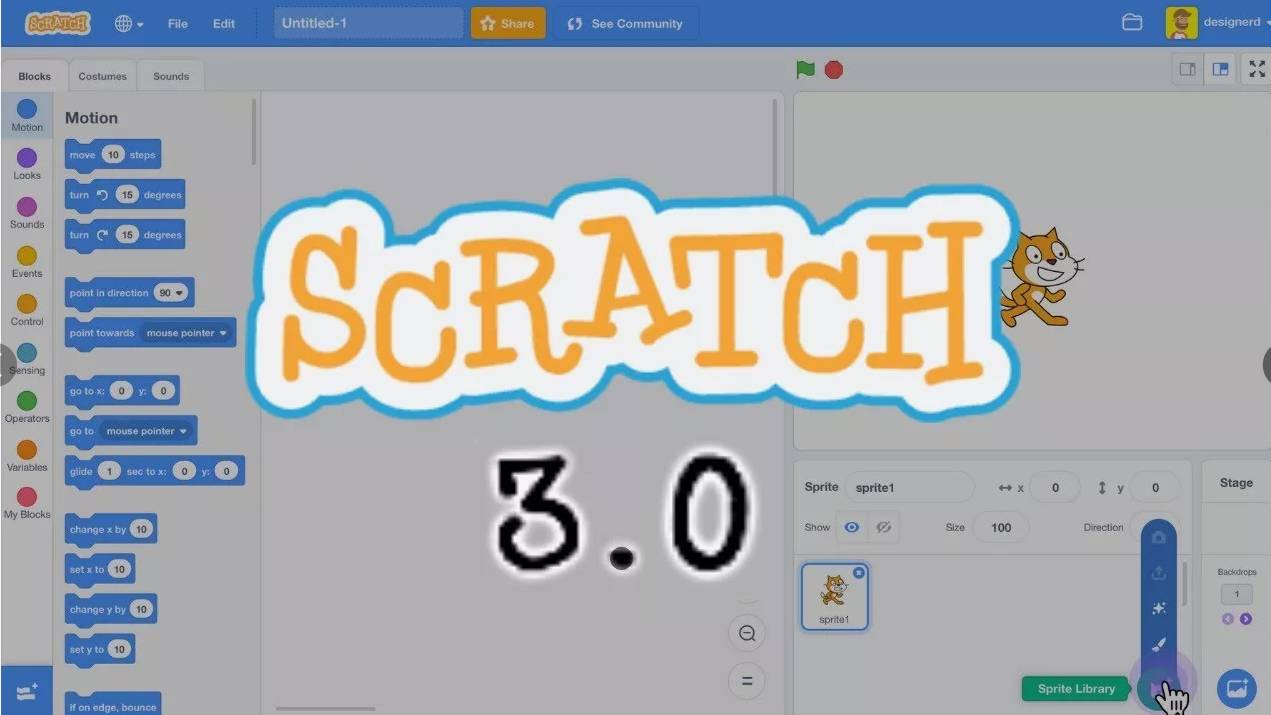Switch to the Sounds tab

(x=171, y=76)
